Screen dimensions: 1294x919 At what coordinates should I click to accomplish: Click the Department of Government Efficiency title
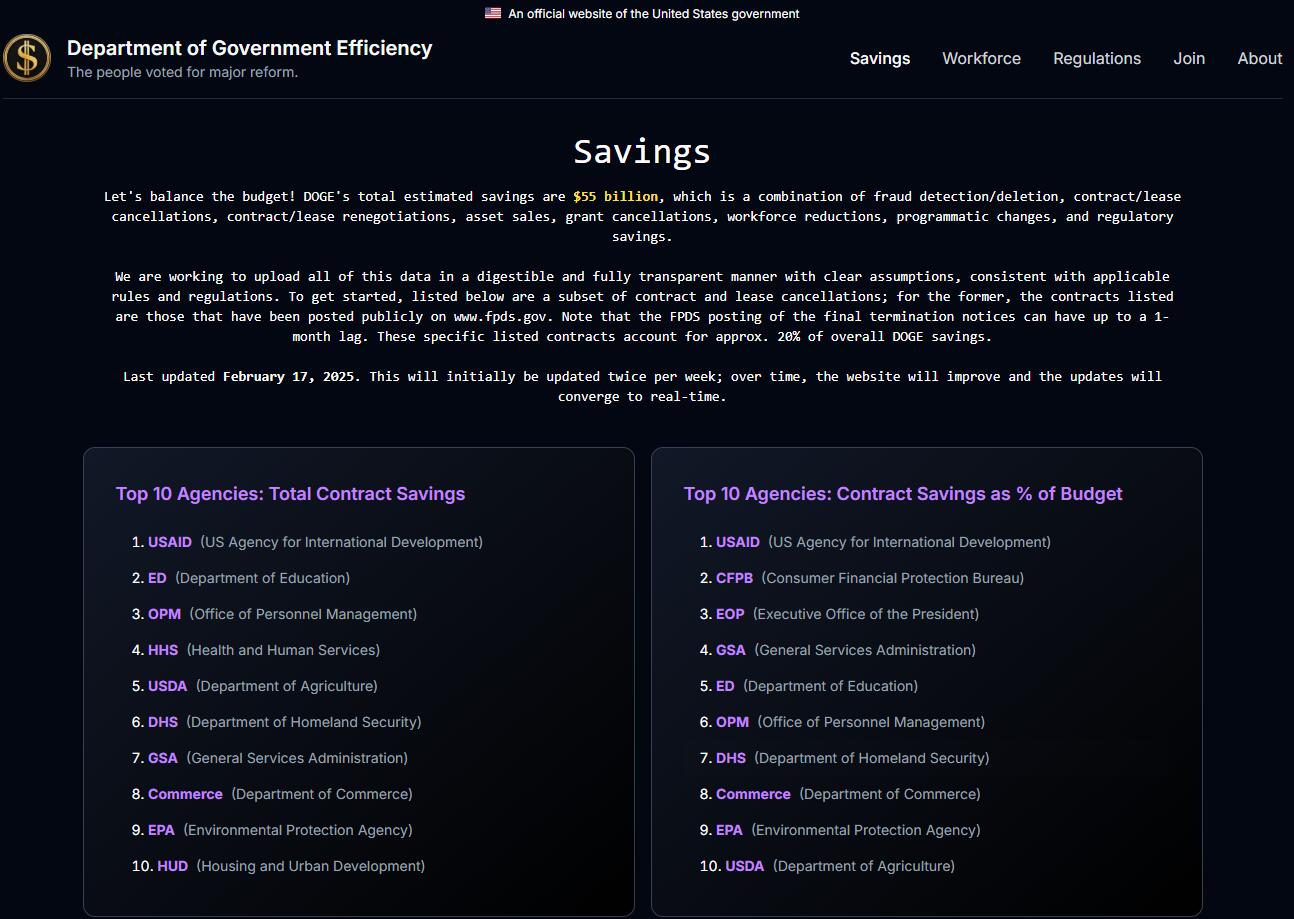(x=249, y=48)
